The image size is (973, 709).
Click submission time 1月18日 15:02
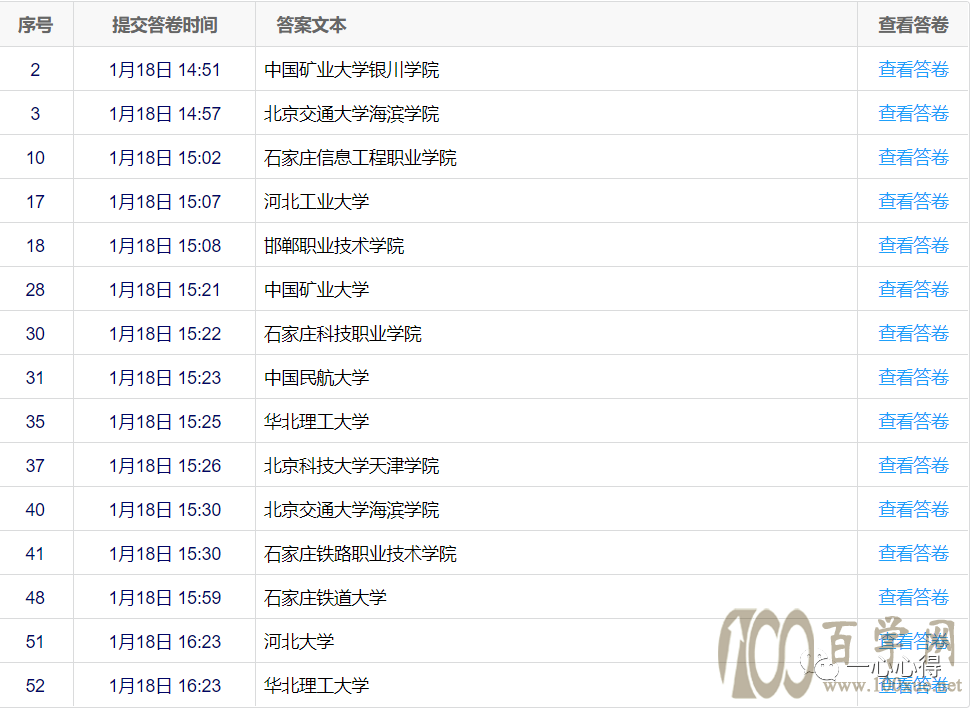pyautogui.click(x=165, y=158)
